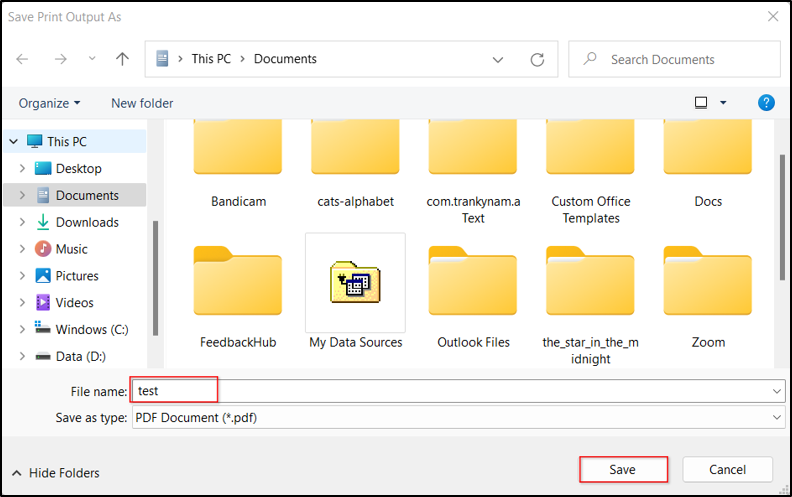
Task: Select the Docs folder
Action: (x=708, y=164)
